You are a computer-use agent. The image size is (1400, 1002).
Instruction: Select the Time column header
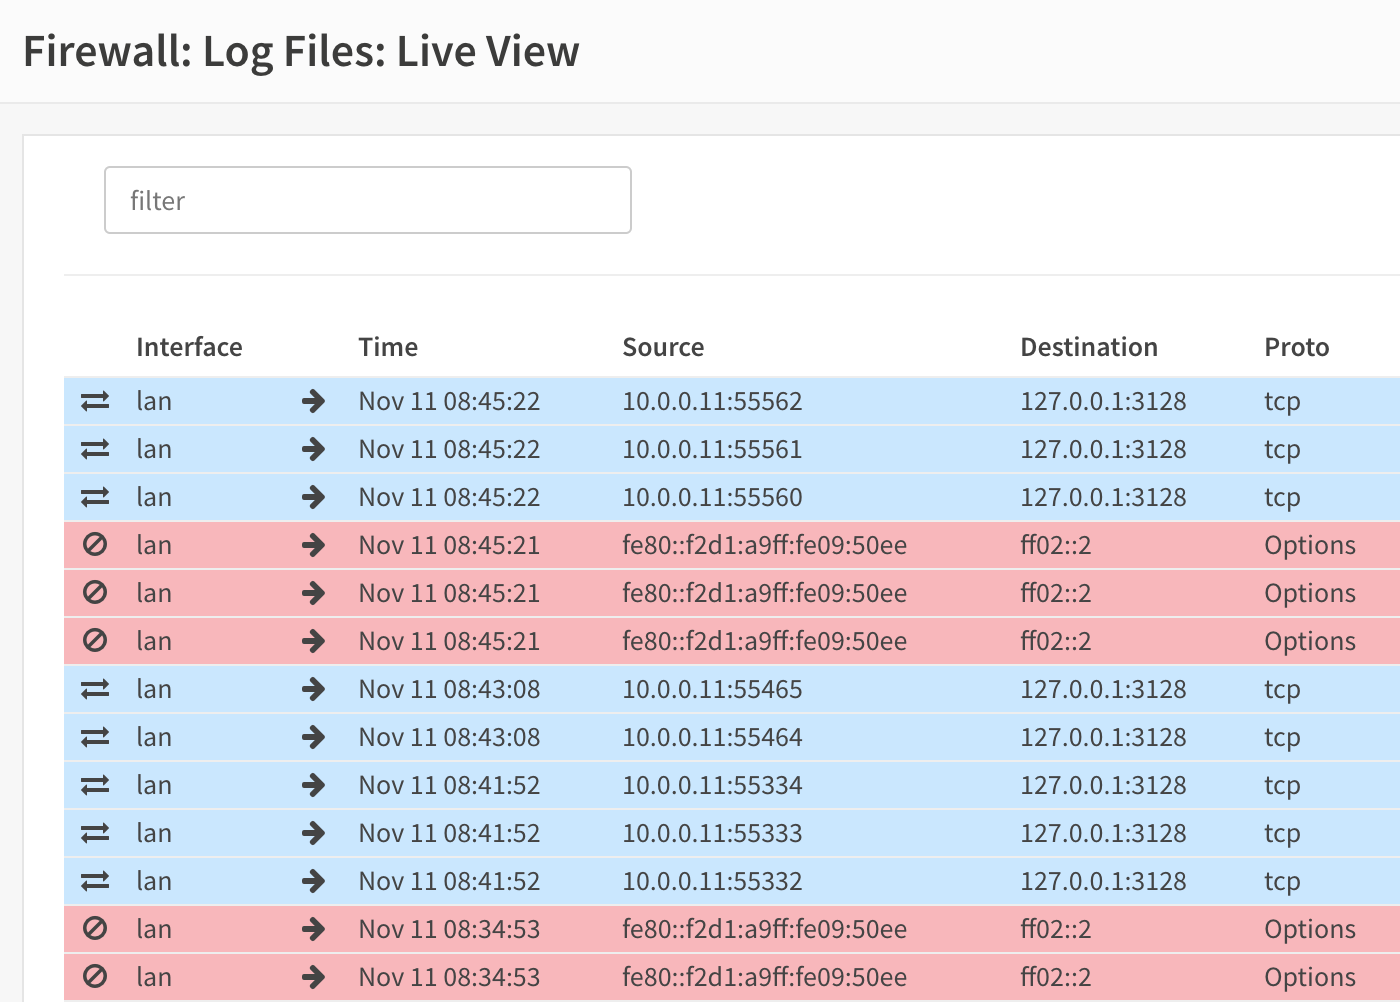click(387, 347)
